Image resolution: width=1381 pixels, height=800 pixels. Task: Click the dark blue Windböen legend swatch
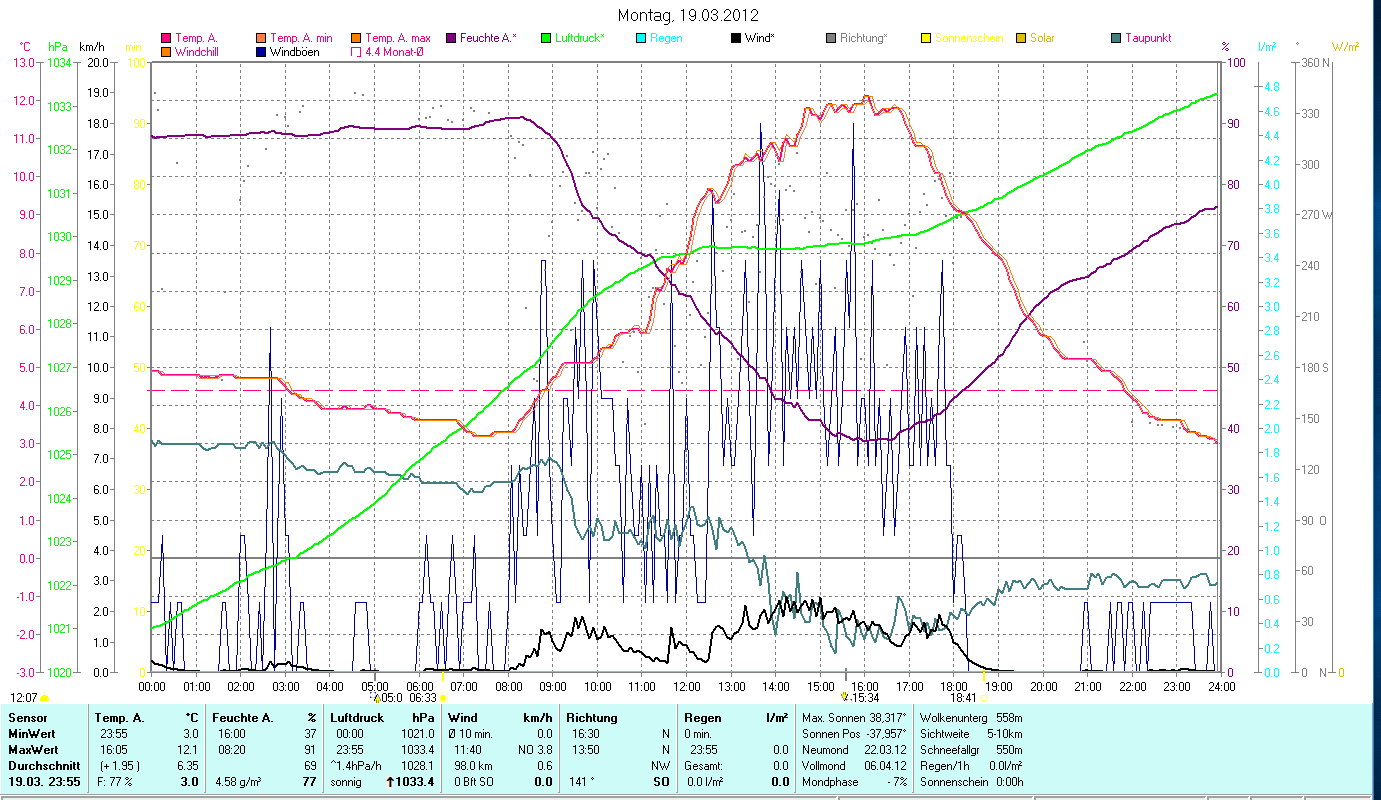(261, 51)
